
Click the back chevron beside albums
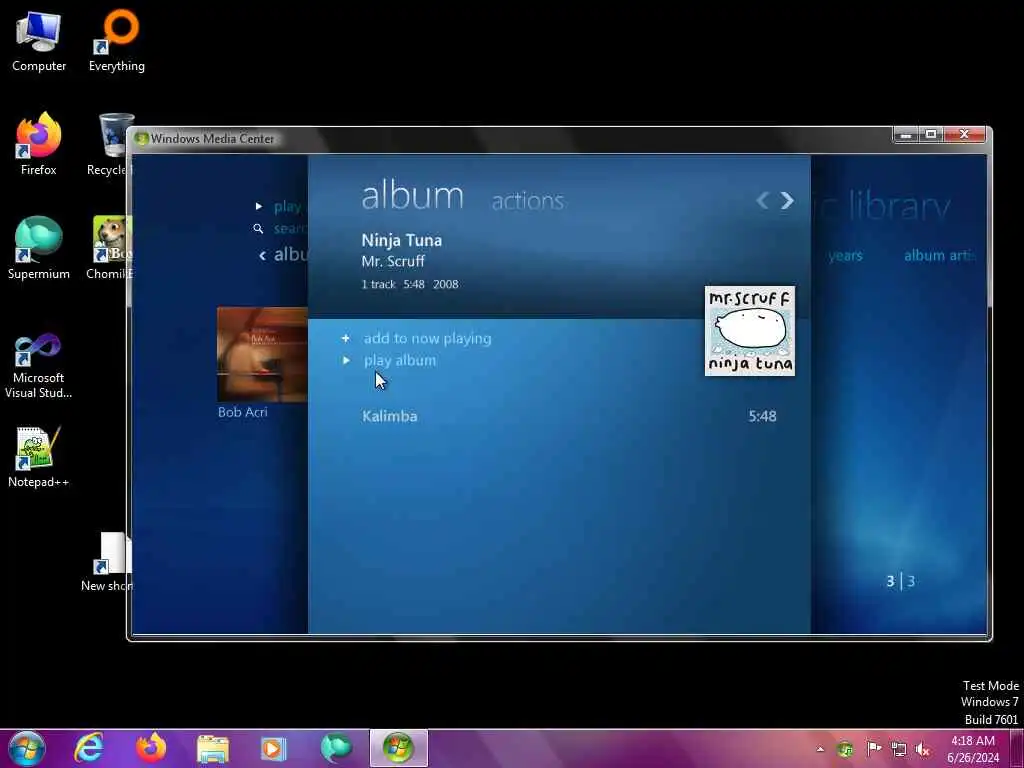[262, 255]
